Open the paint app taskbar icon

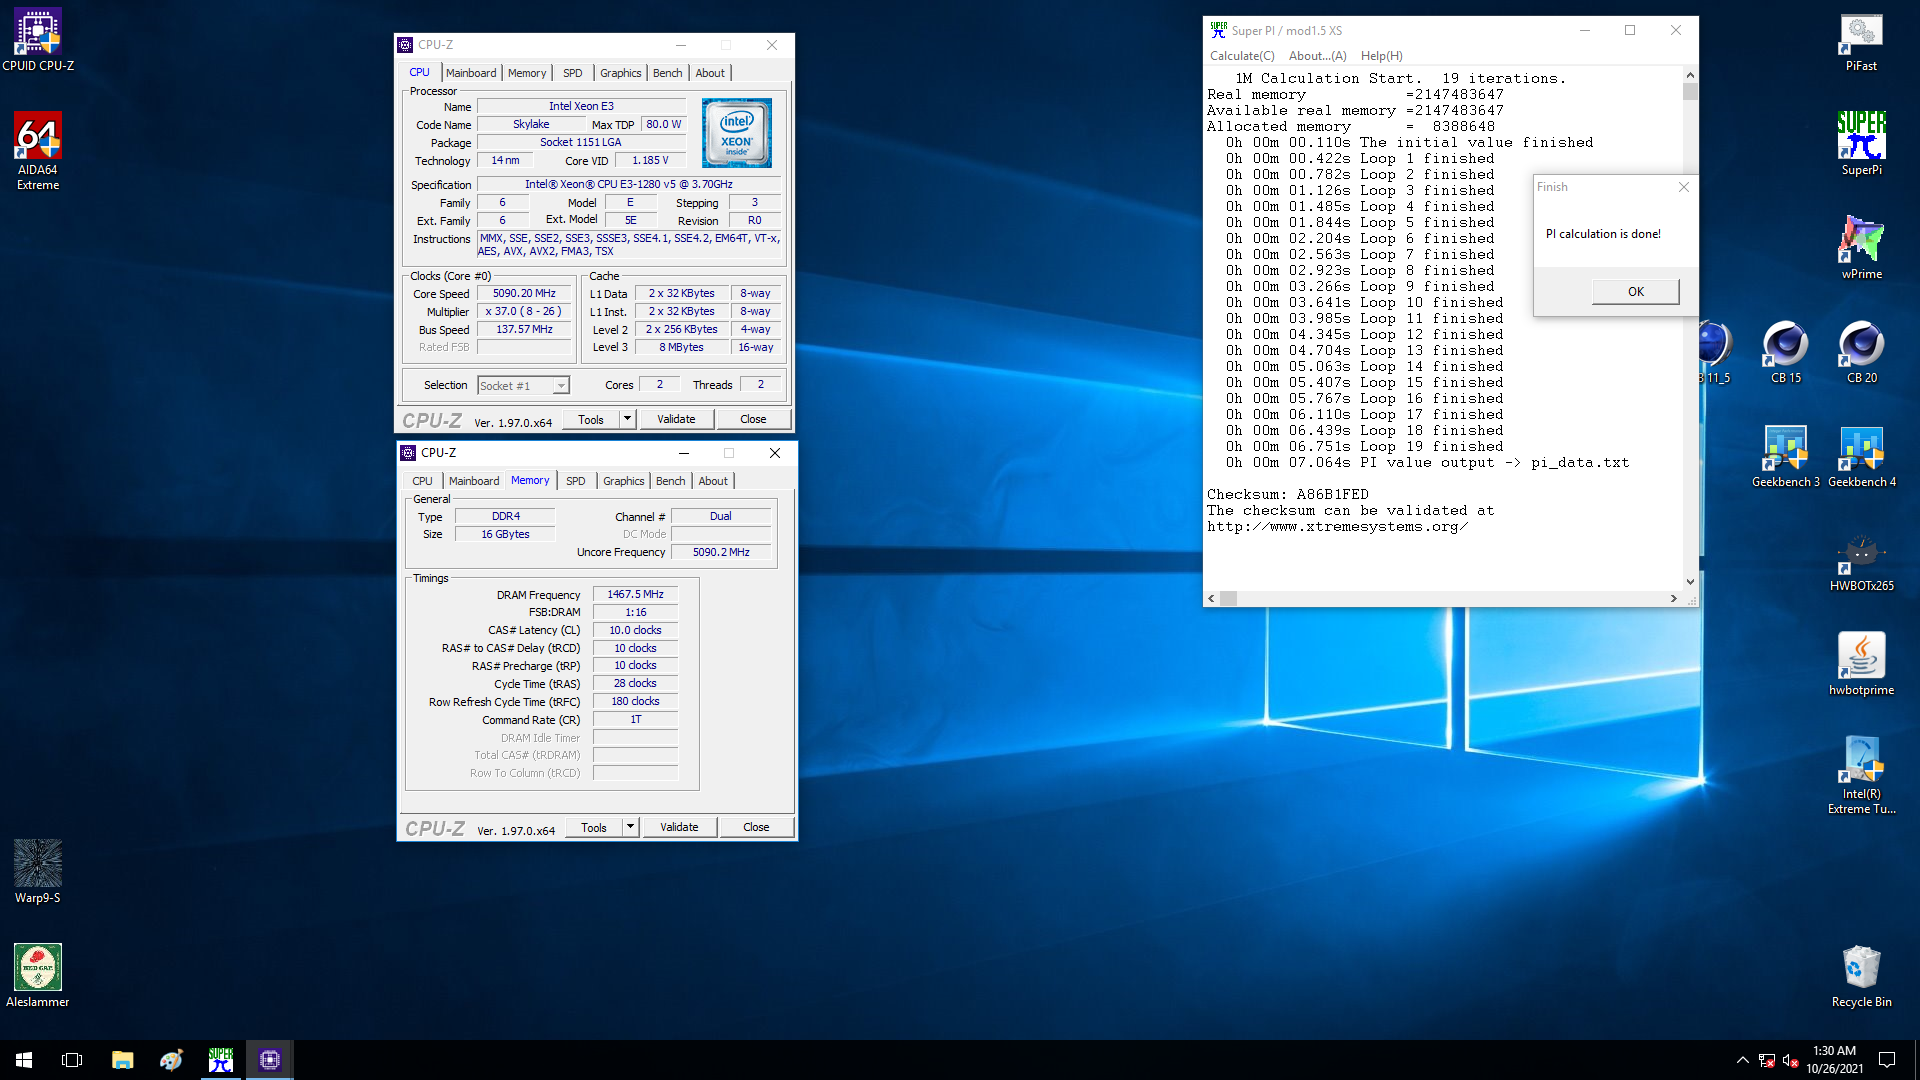click(x=171, y=1060)
